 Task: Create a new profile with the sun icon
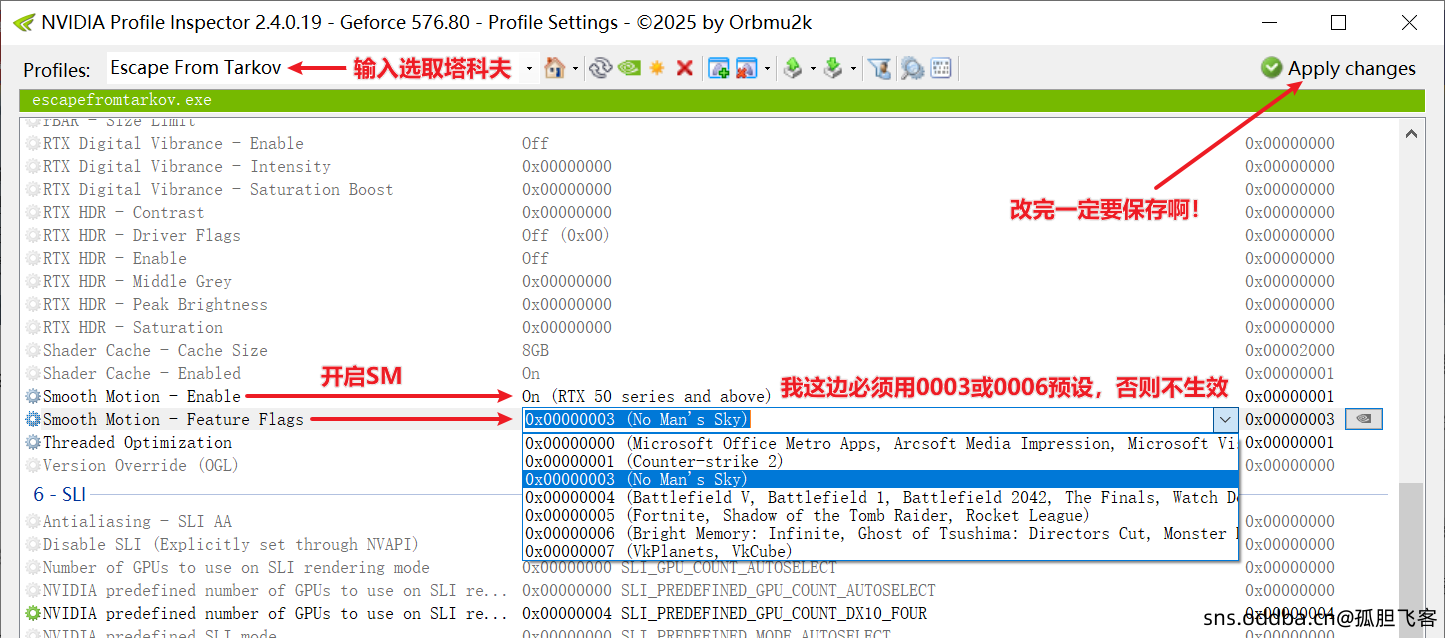(657, 68)
